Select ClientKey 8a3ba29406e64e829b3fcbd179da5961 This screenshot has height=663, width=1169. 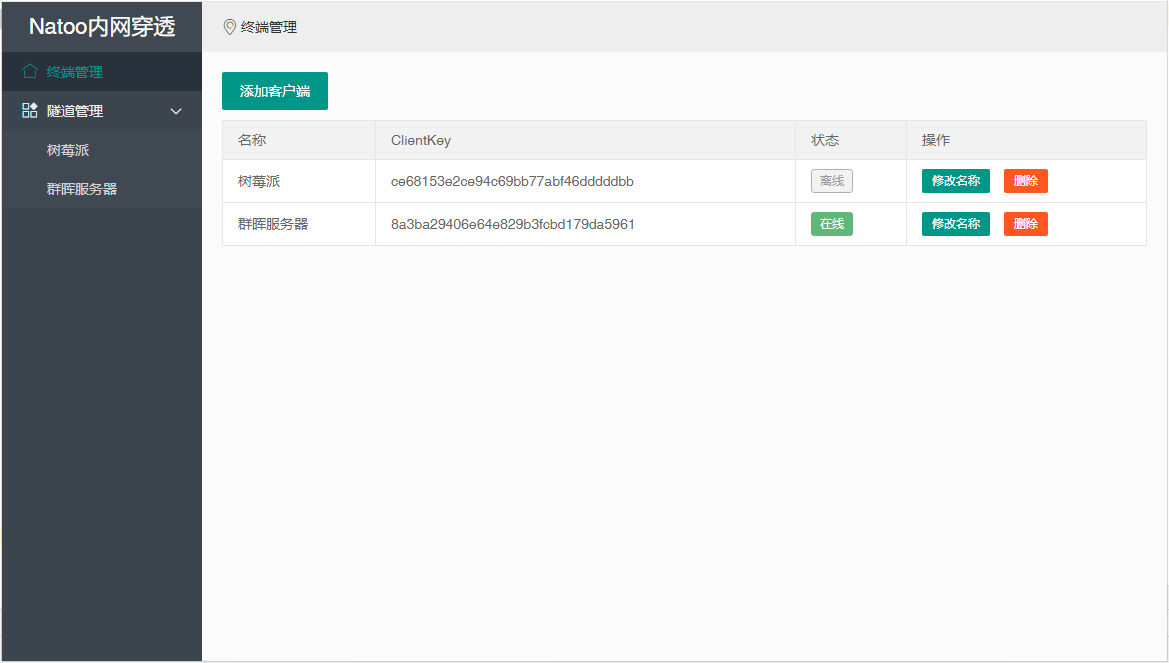[x=513, y=224]
